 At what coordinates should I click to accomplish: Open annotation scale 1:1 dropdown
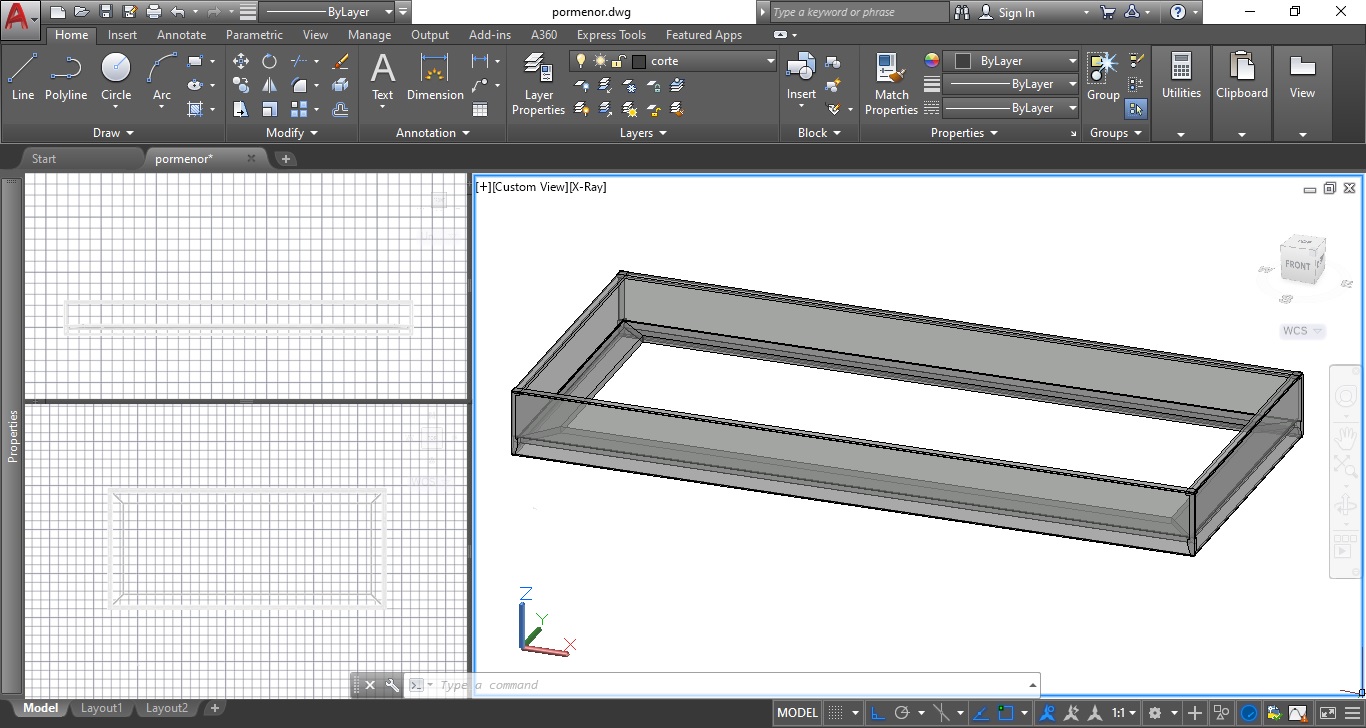(x=1125, y=713)
